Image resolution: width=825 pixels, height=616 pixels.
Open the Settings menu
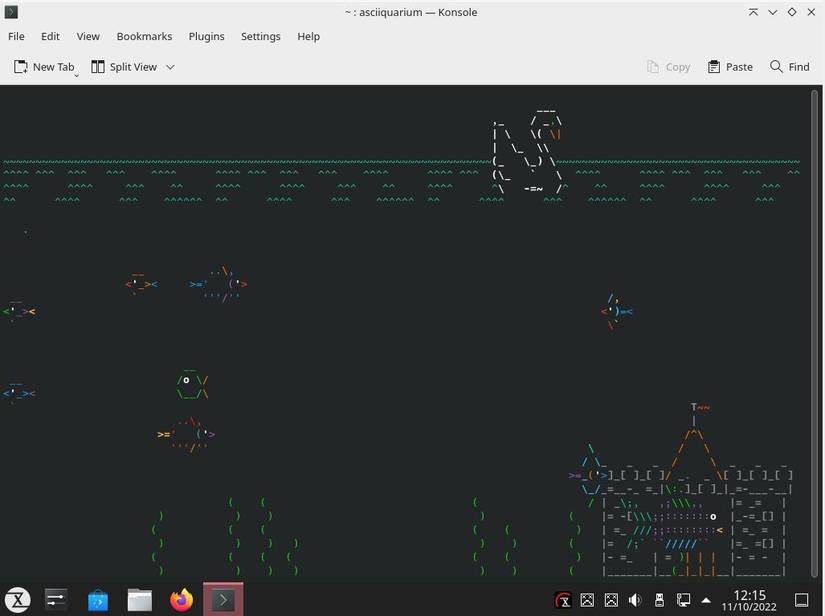tap(260, 36)
